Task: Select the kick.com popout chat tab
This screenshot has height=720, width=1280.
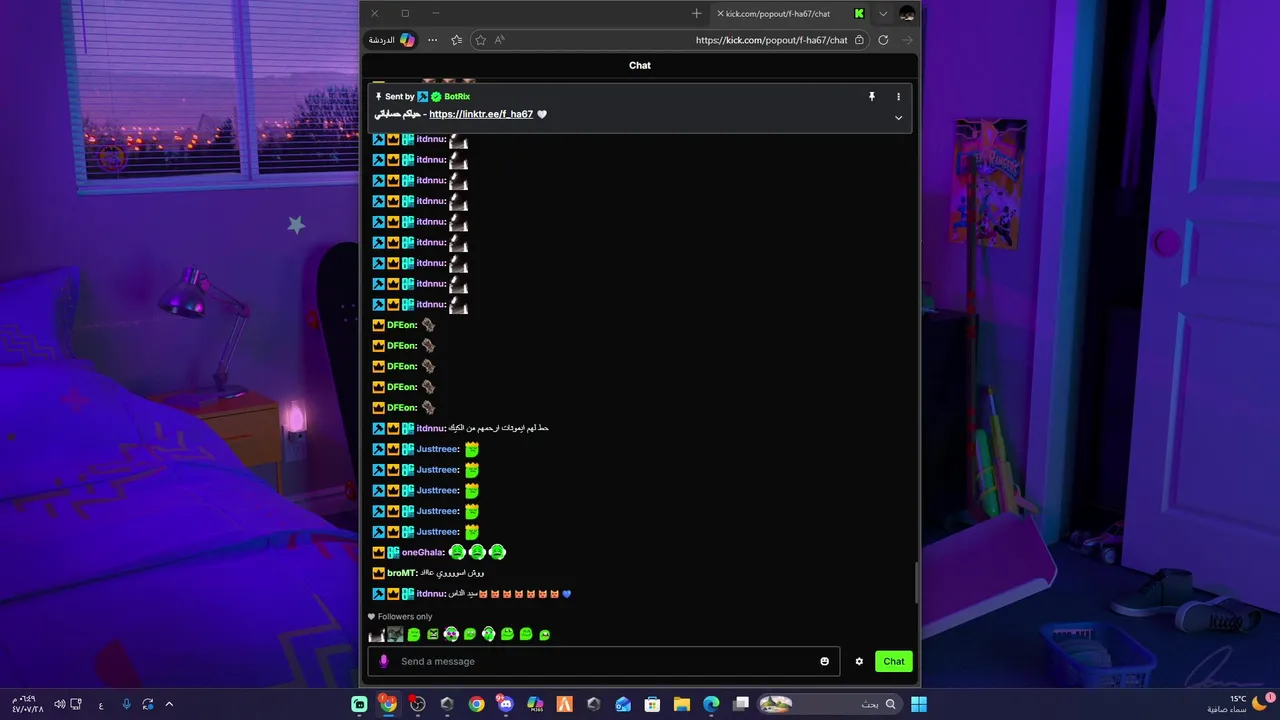Action: click(x=790, y=14)
